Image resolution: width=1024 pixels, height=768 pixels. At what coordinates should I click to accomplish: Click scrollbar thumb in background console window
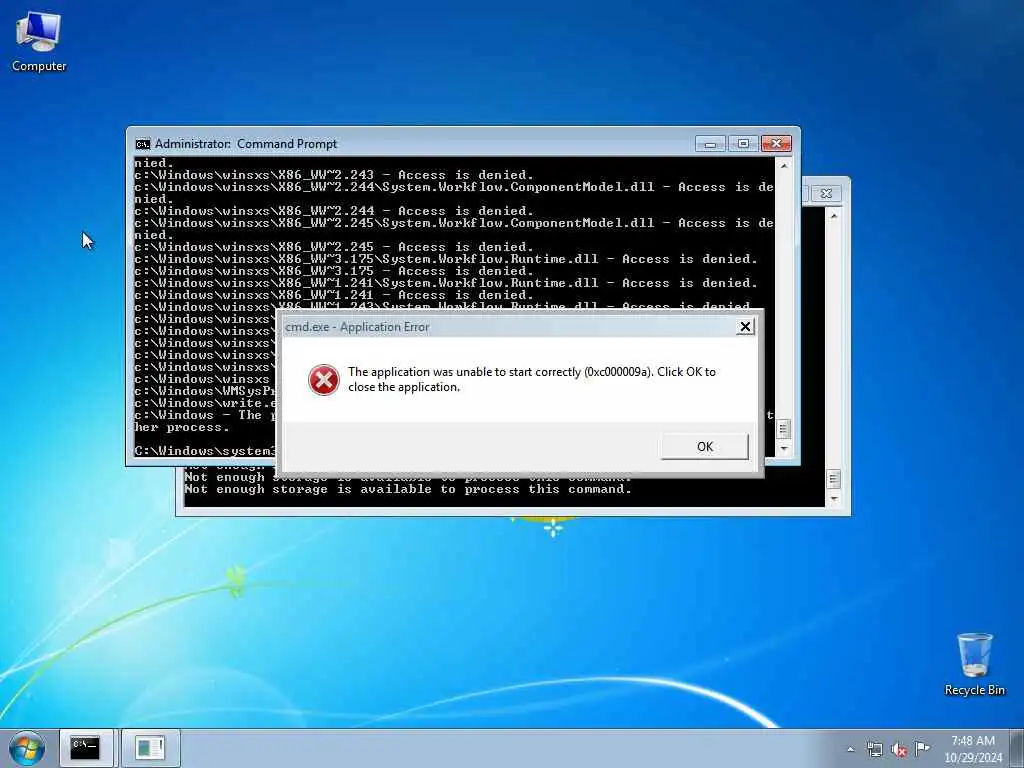coord(834,479)
